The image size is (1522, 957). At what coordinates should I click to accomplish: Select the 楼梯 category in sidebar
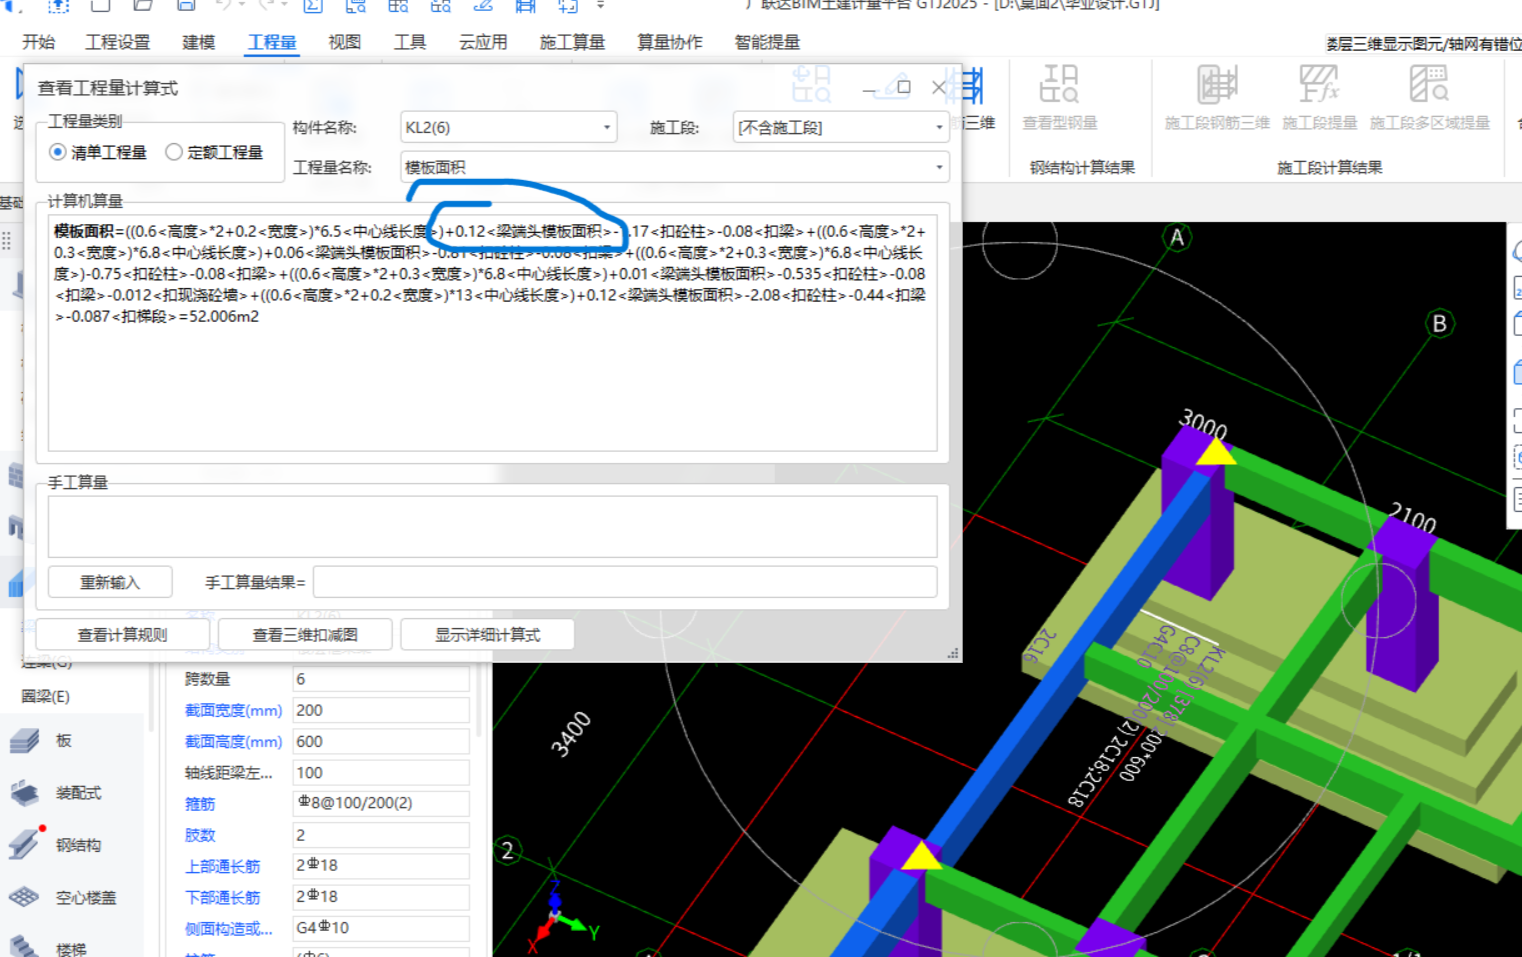[70, 948]
